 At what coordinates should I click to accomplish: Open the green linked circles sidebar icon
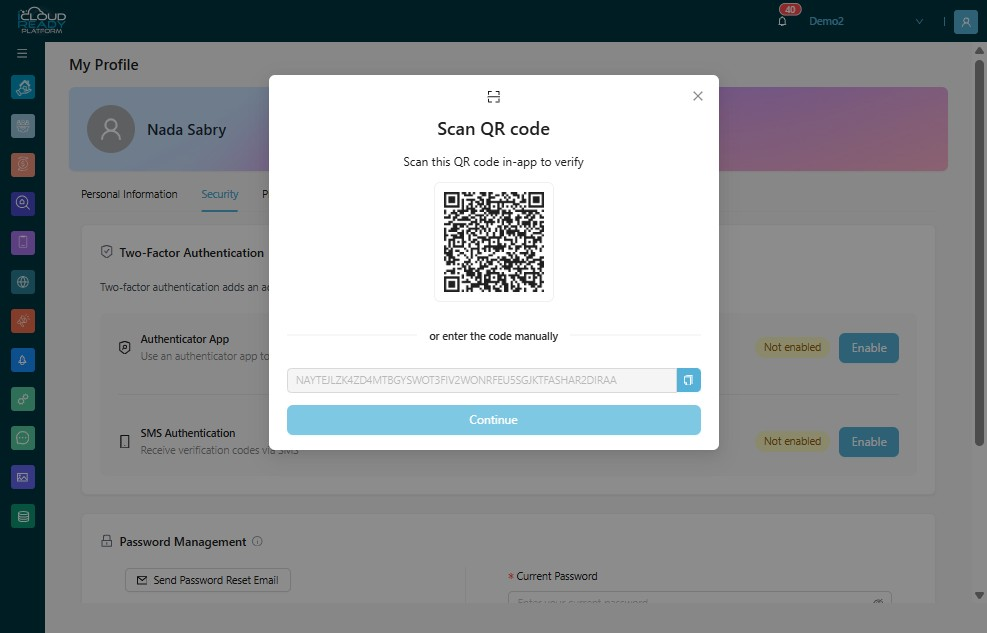[x=23, y=399]
